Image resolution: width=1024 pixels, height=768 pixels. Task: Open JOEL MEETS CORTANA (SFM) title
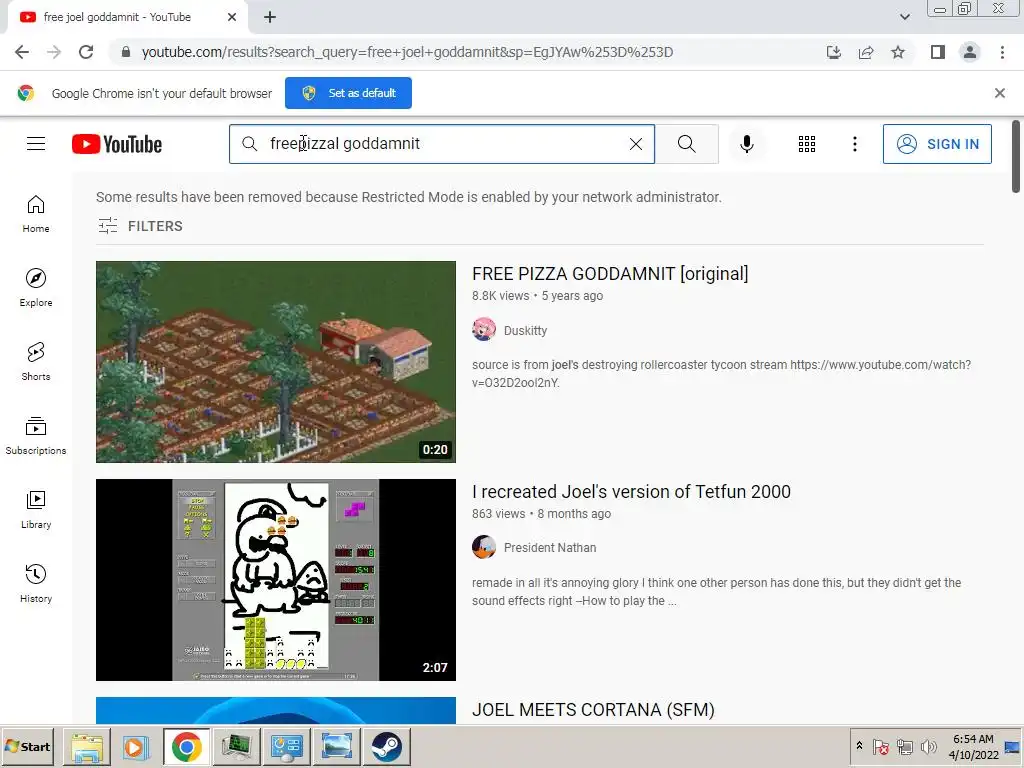tap(593, 710)
